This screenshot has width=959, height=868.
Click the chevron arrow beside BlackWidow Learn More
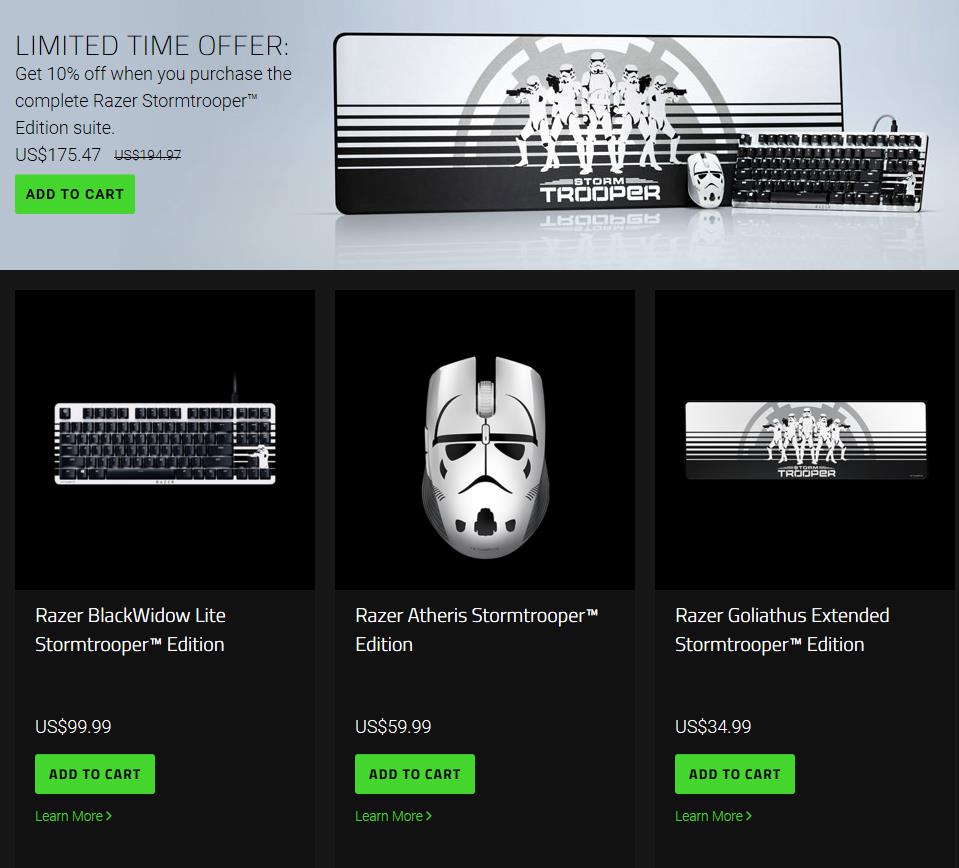pyautogui.click(x=109, y=816)
